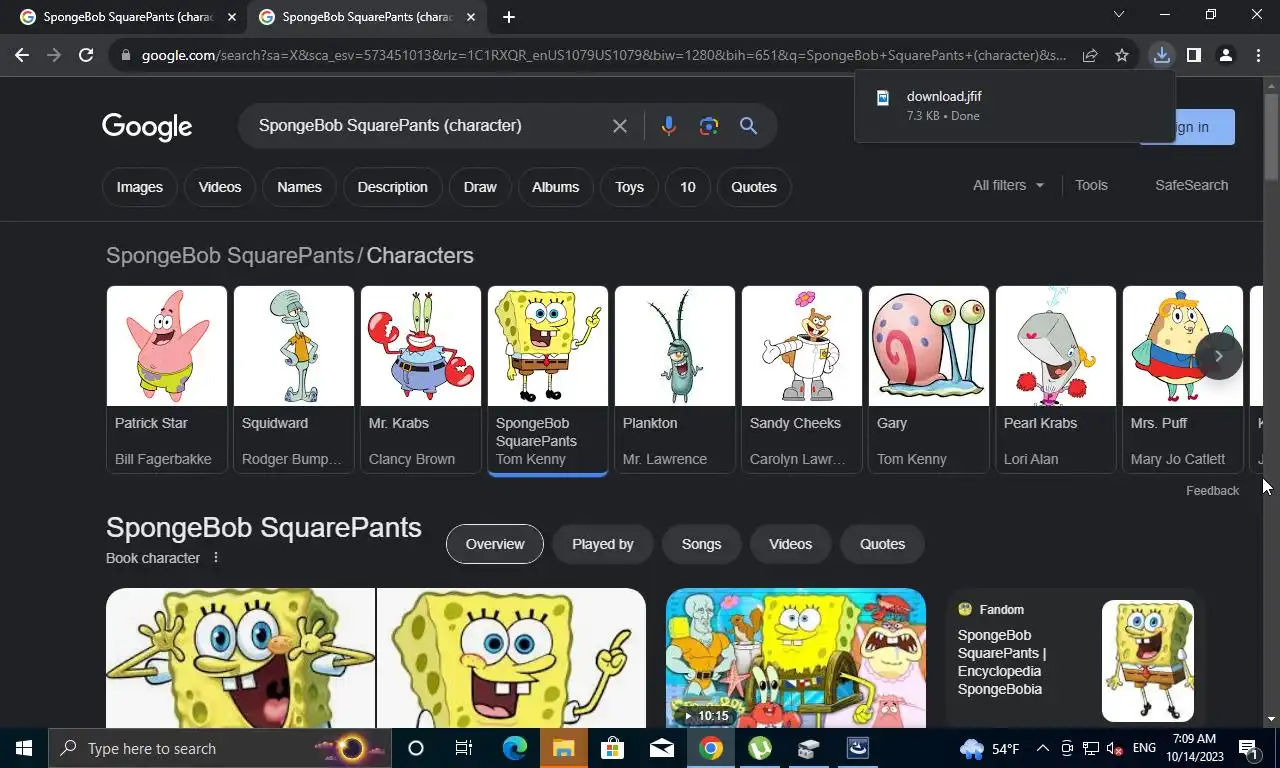This screenshot has width=1280, height=768.
Task: Open Plankton character card
Action: [675, 379]
